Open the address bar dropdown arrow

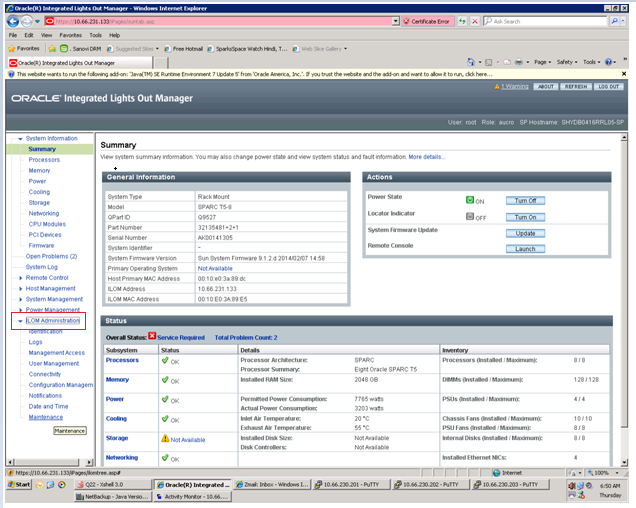396,22
